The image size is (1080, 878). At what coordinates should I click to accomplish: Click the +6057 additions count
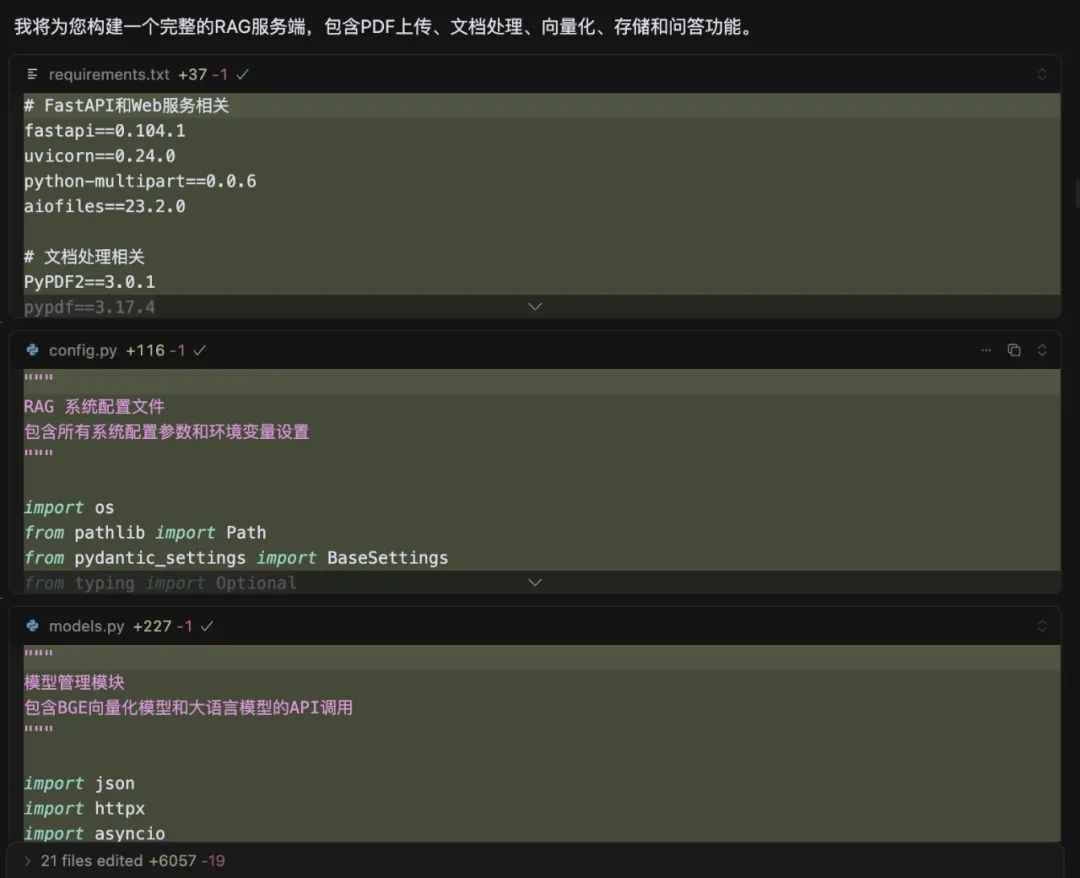(170, 860)
